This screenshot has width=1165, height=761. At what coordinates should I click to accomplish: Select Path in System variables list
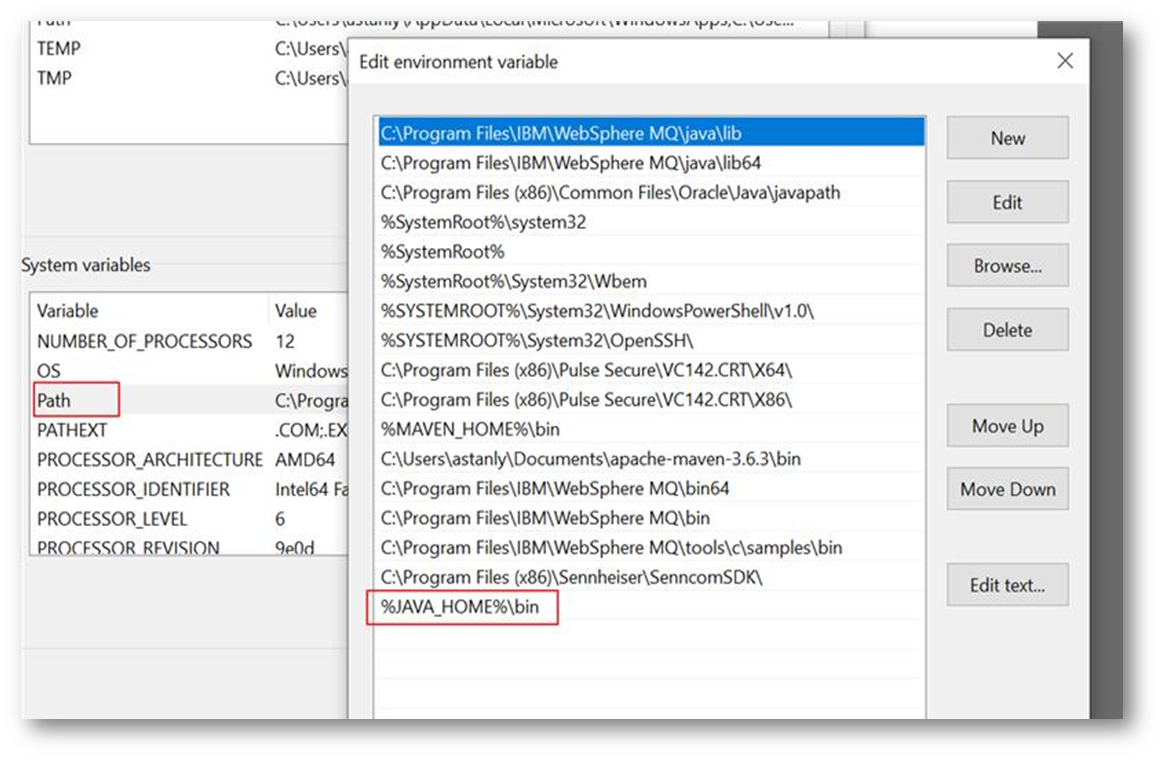[55, 400]
